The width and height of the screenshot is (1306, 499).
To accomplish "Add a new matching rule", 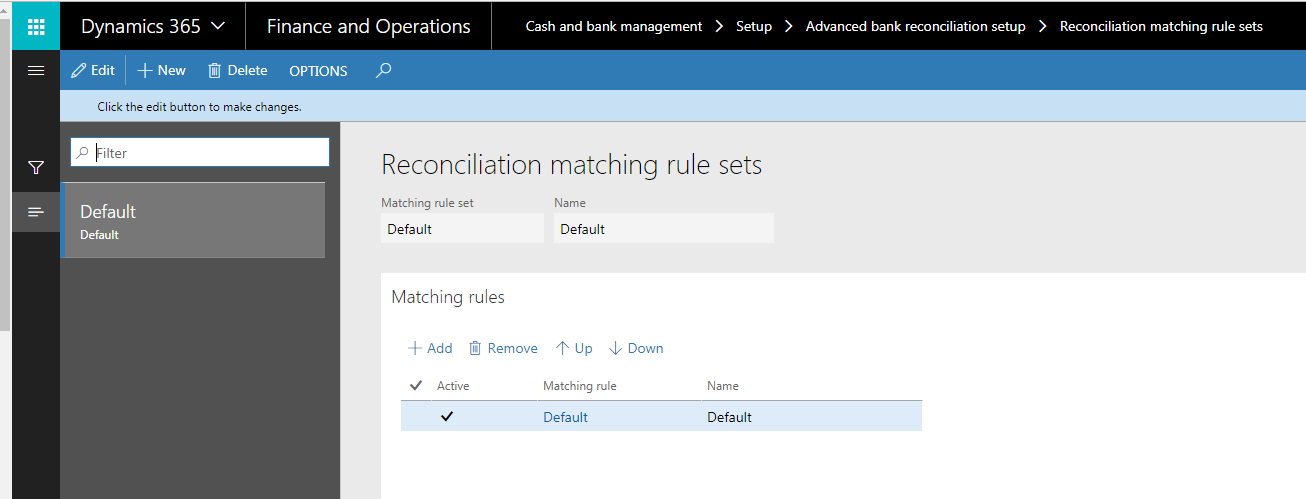I will [430, 348].
